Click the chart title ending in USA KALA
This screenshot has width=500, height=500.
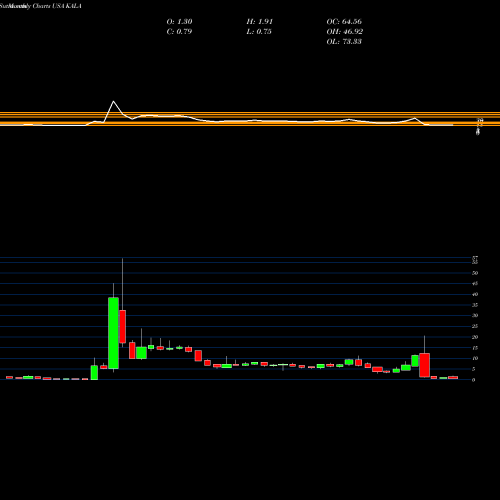click(x=41, y=6)
